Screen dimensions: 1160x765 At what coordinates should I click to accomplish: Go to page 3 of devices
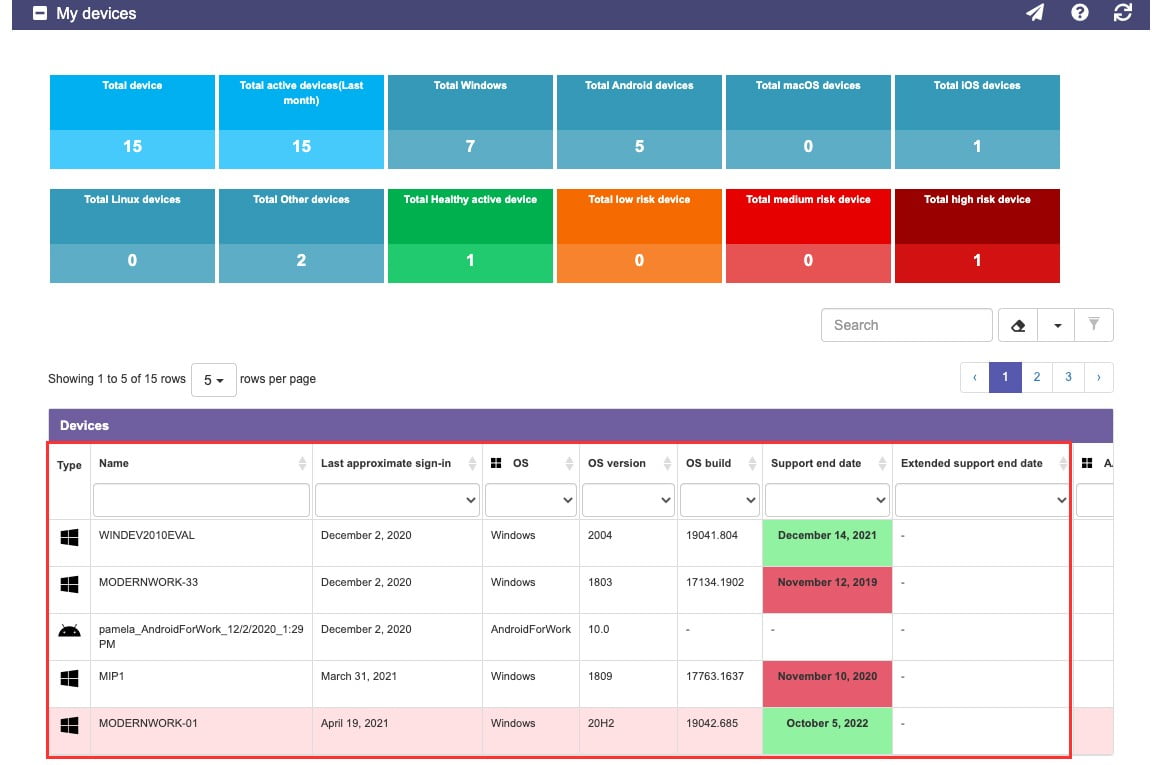click(x=1068, y=377)
